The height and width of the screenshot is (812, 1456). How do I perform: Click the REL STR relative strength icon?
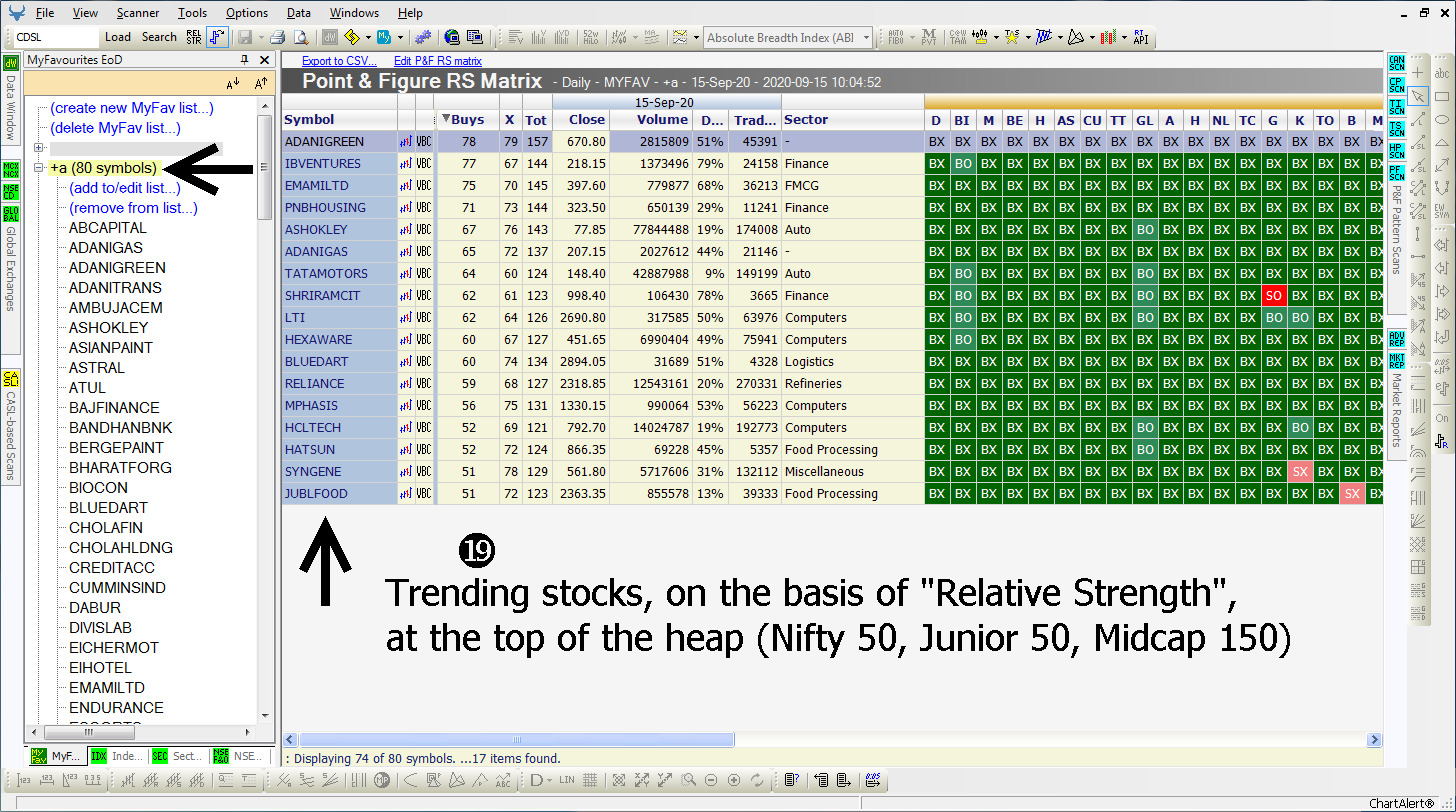[194, 37]
